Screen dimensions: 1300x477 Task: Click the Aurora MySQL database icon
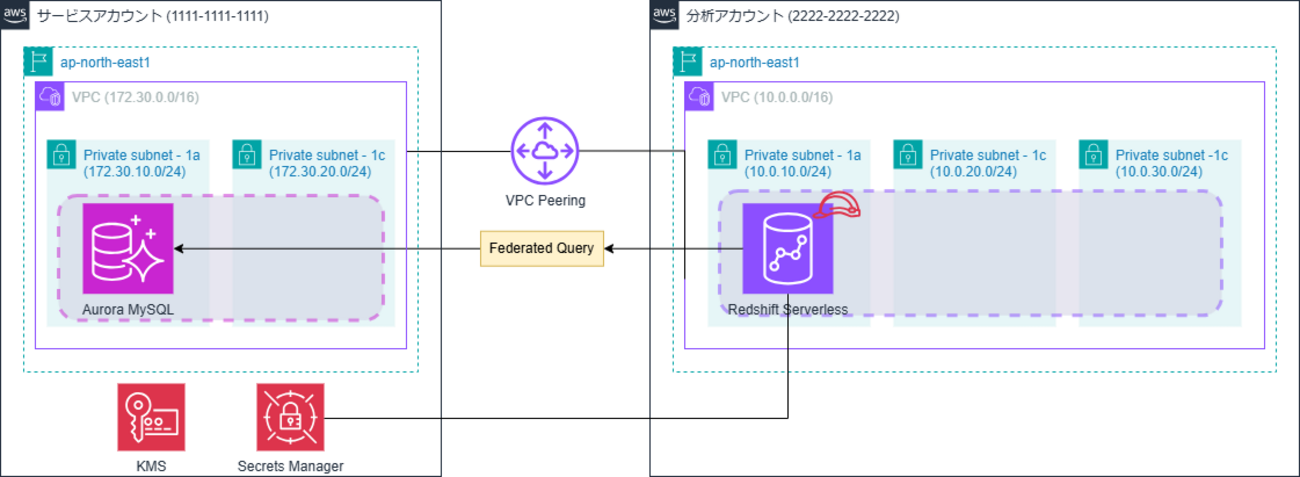coord(128,248)
